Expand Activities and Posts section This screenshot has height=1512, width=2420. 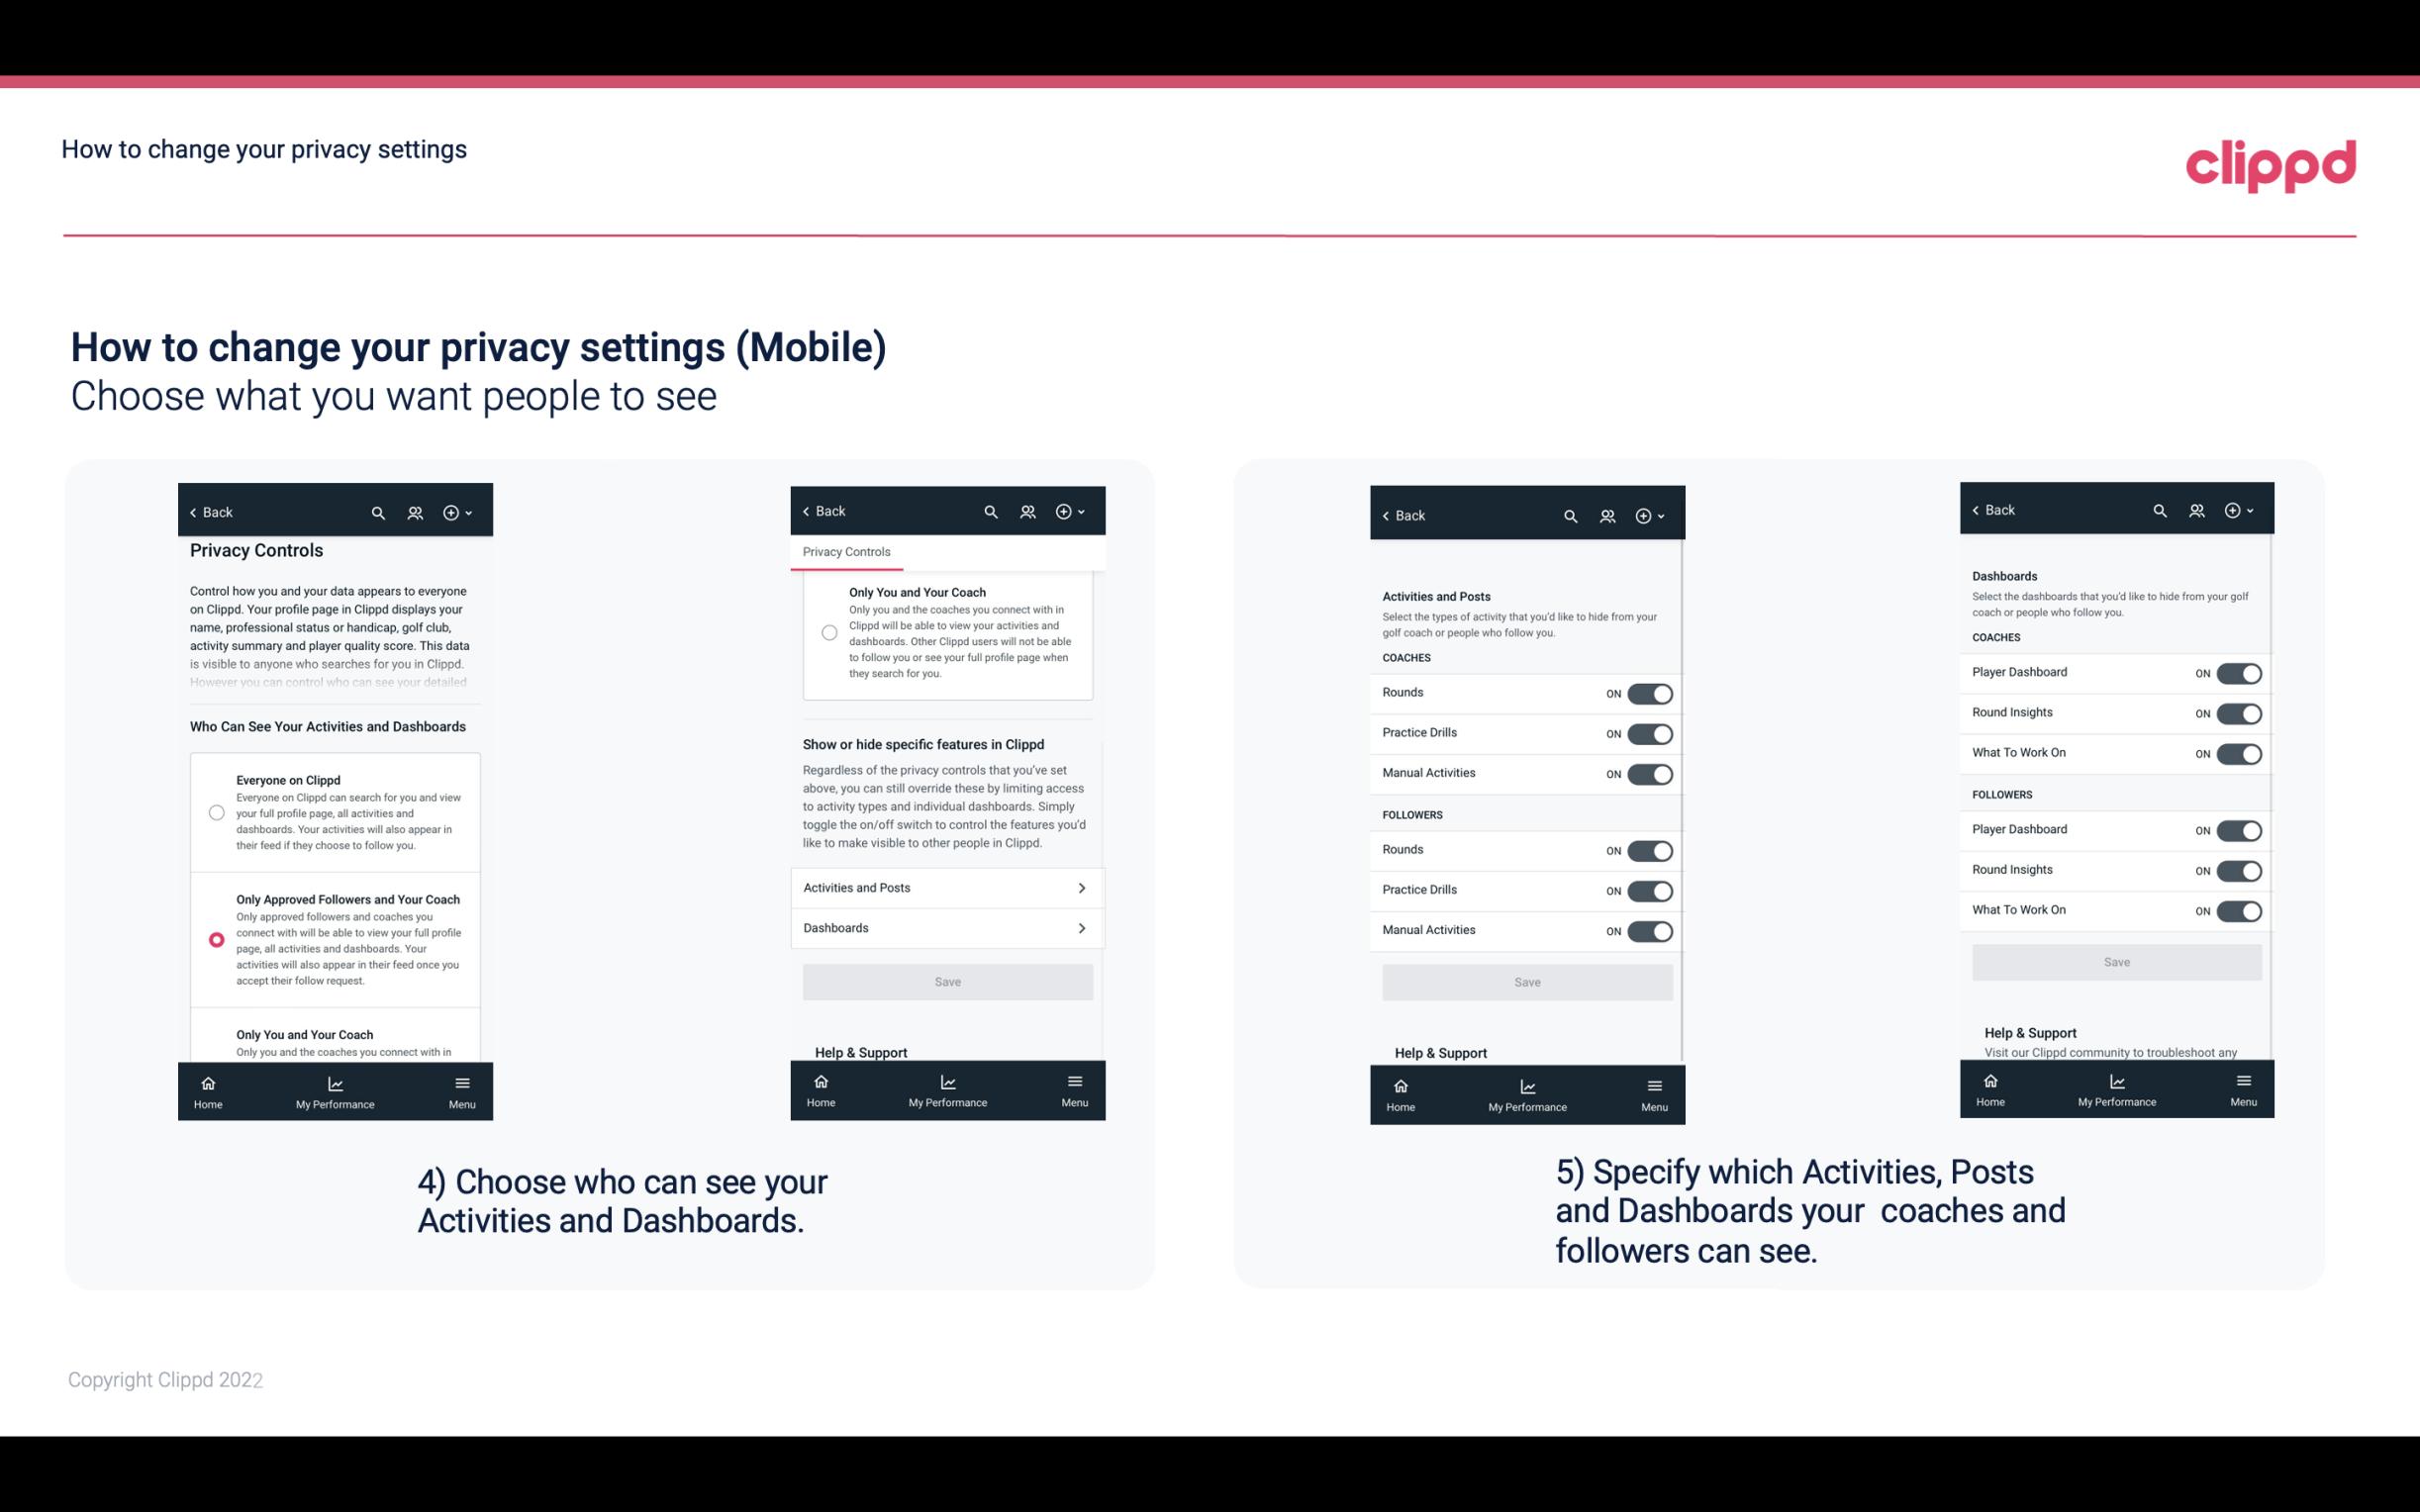pyautogui.click(x=946, y=887)
